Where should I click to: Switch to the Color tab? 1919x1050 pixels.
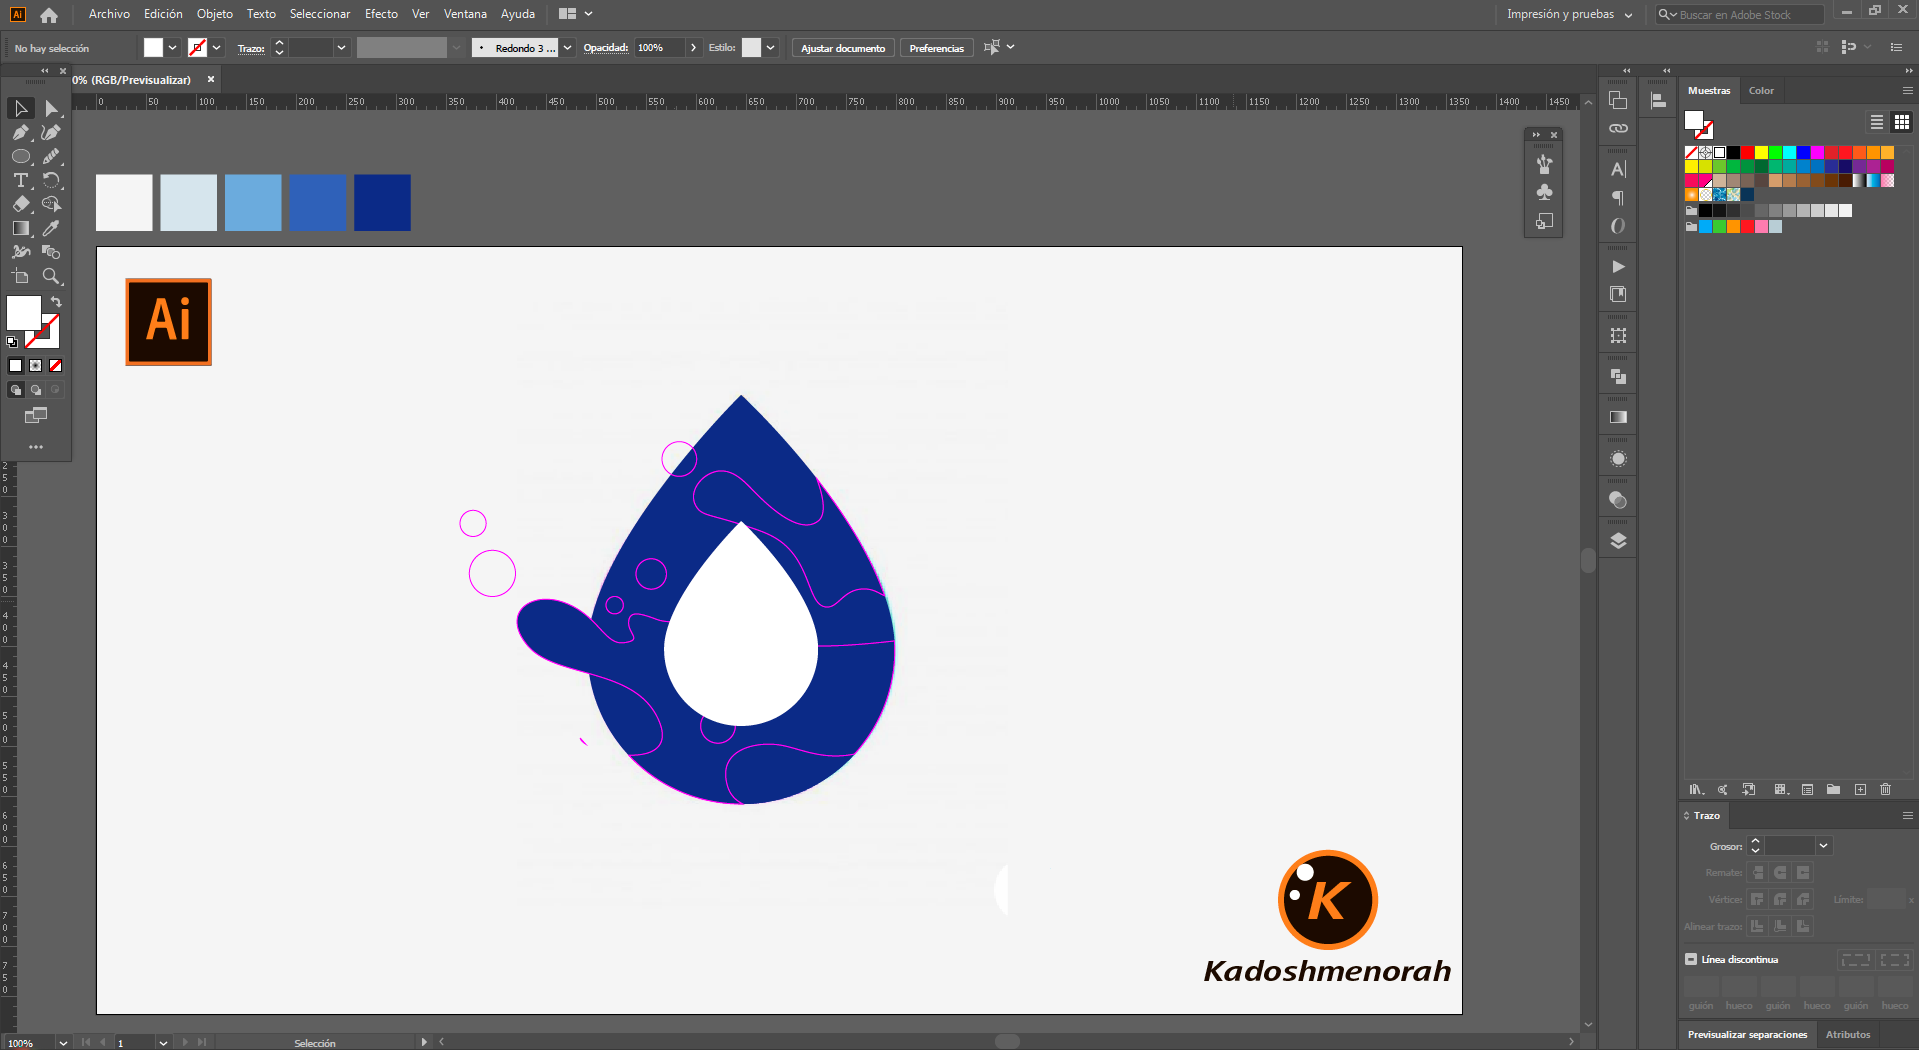(x=1761, y=90)
